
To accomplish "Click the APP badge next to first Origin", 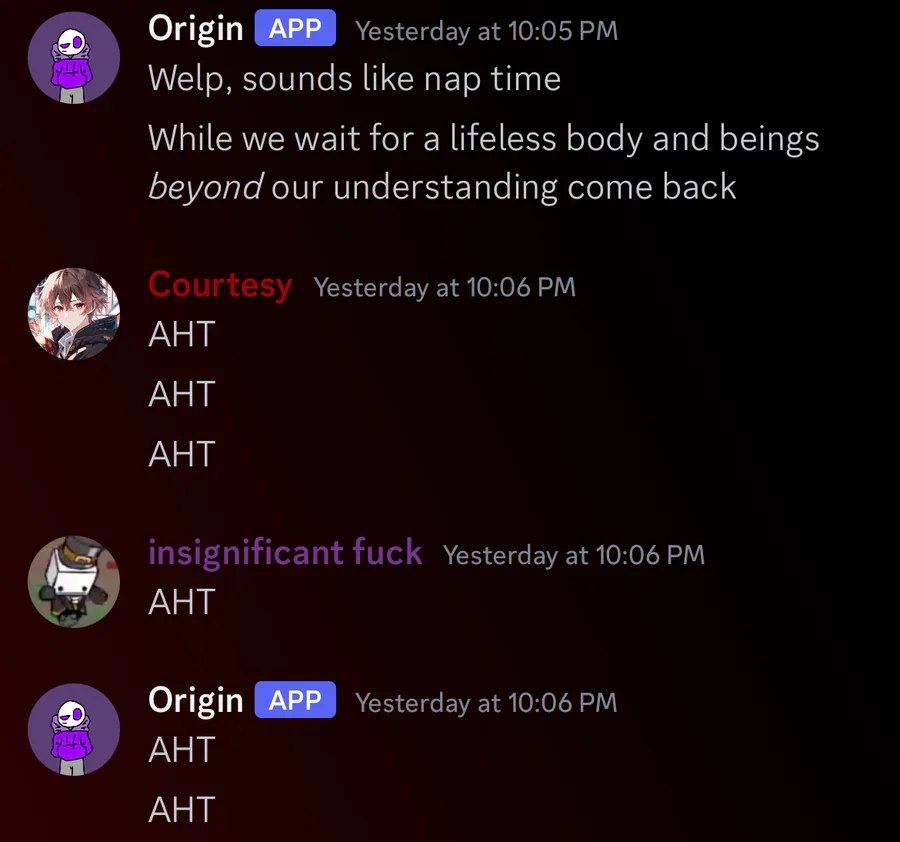I will [x=296, y=28].
